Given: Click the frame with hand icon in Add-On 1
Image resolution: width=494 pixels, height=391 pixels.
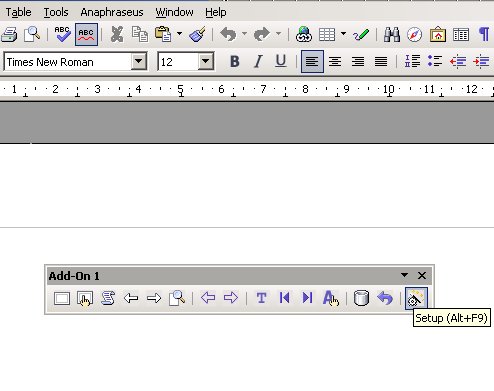Looking at the screenshot, I should point(85,298).
